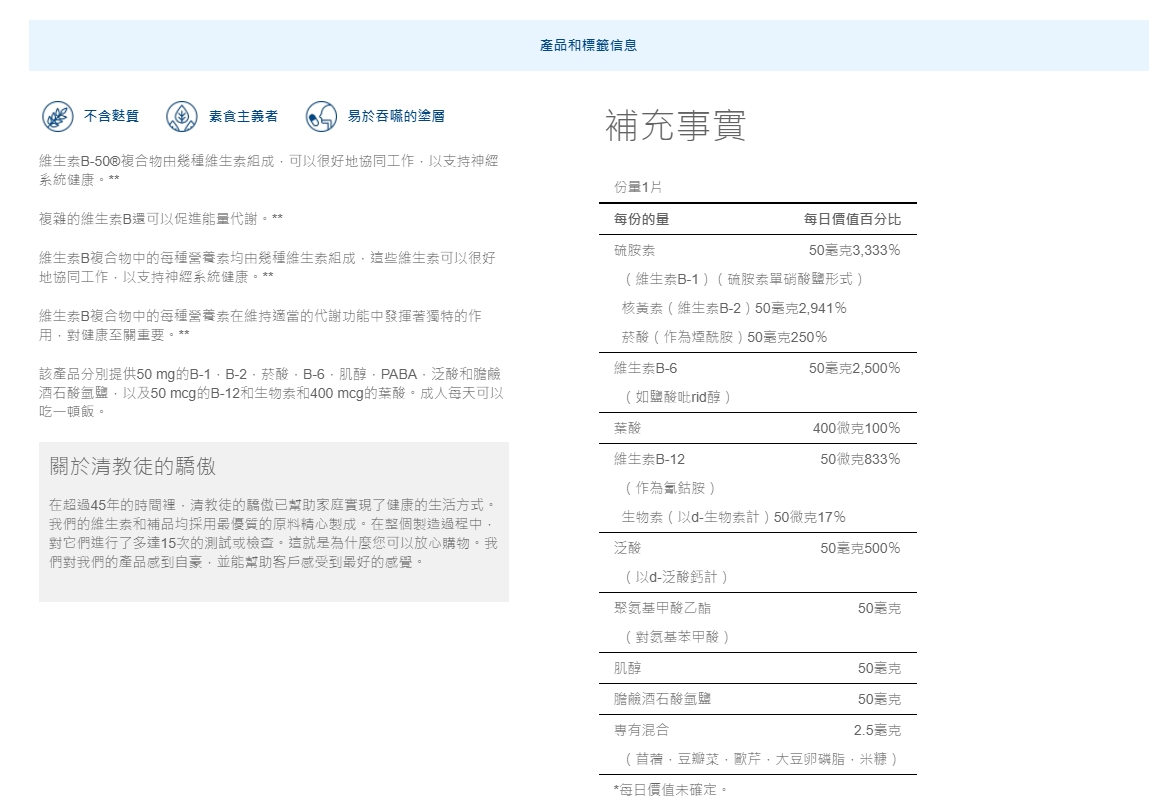1163x802 pixels.
Task: Click the *每日價值未確定 footnote
Action: (x=671, y=790)
